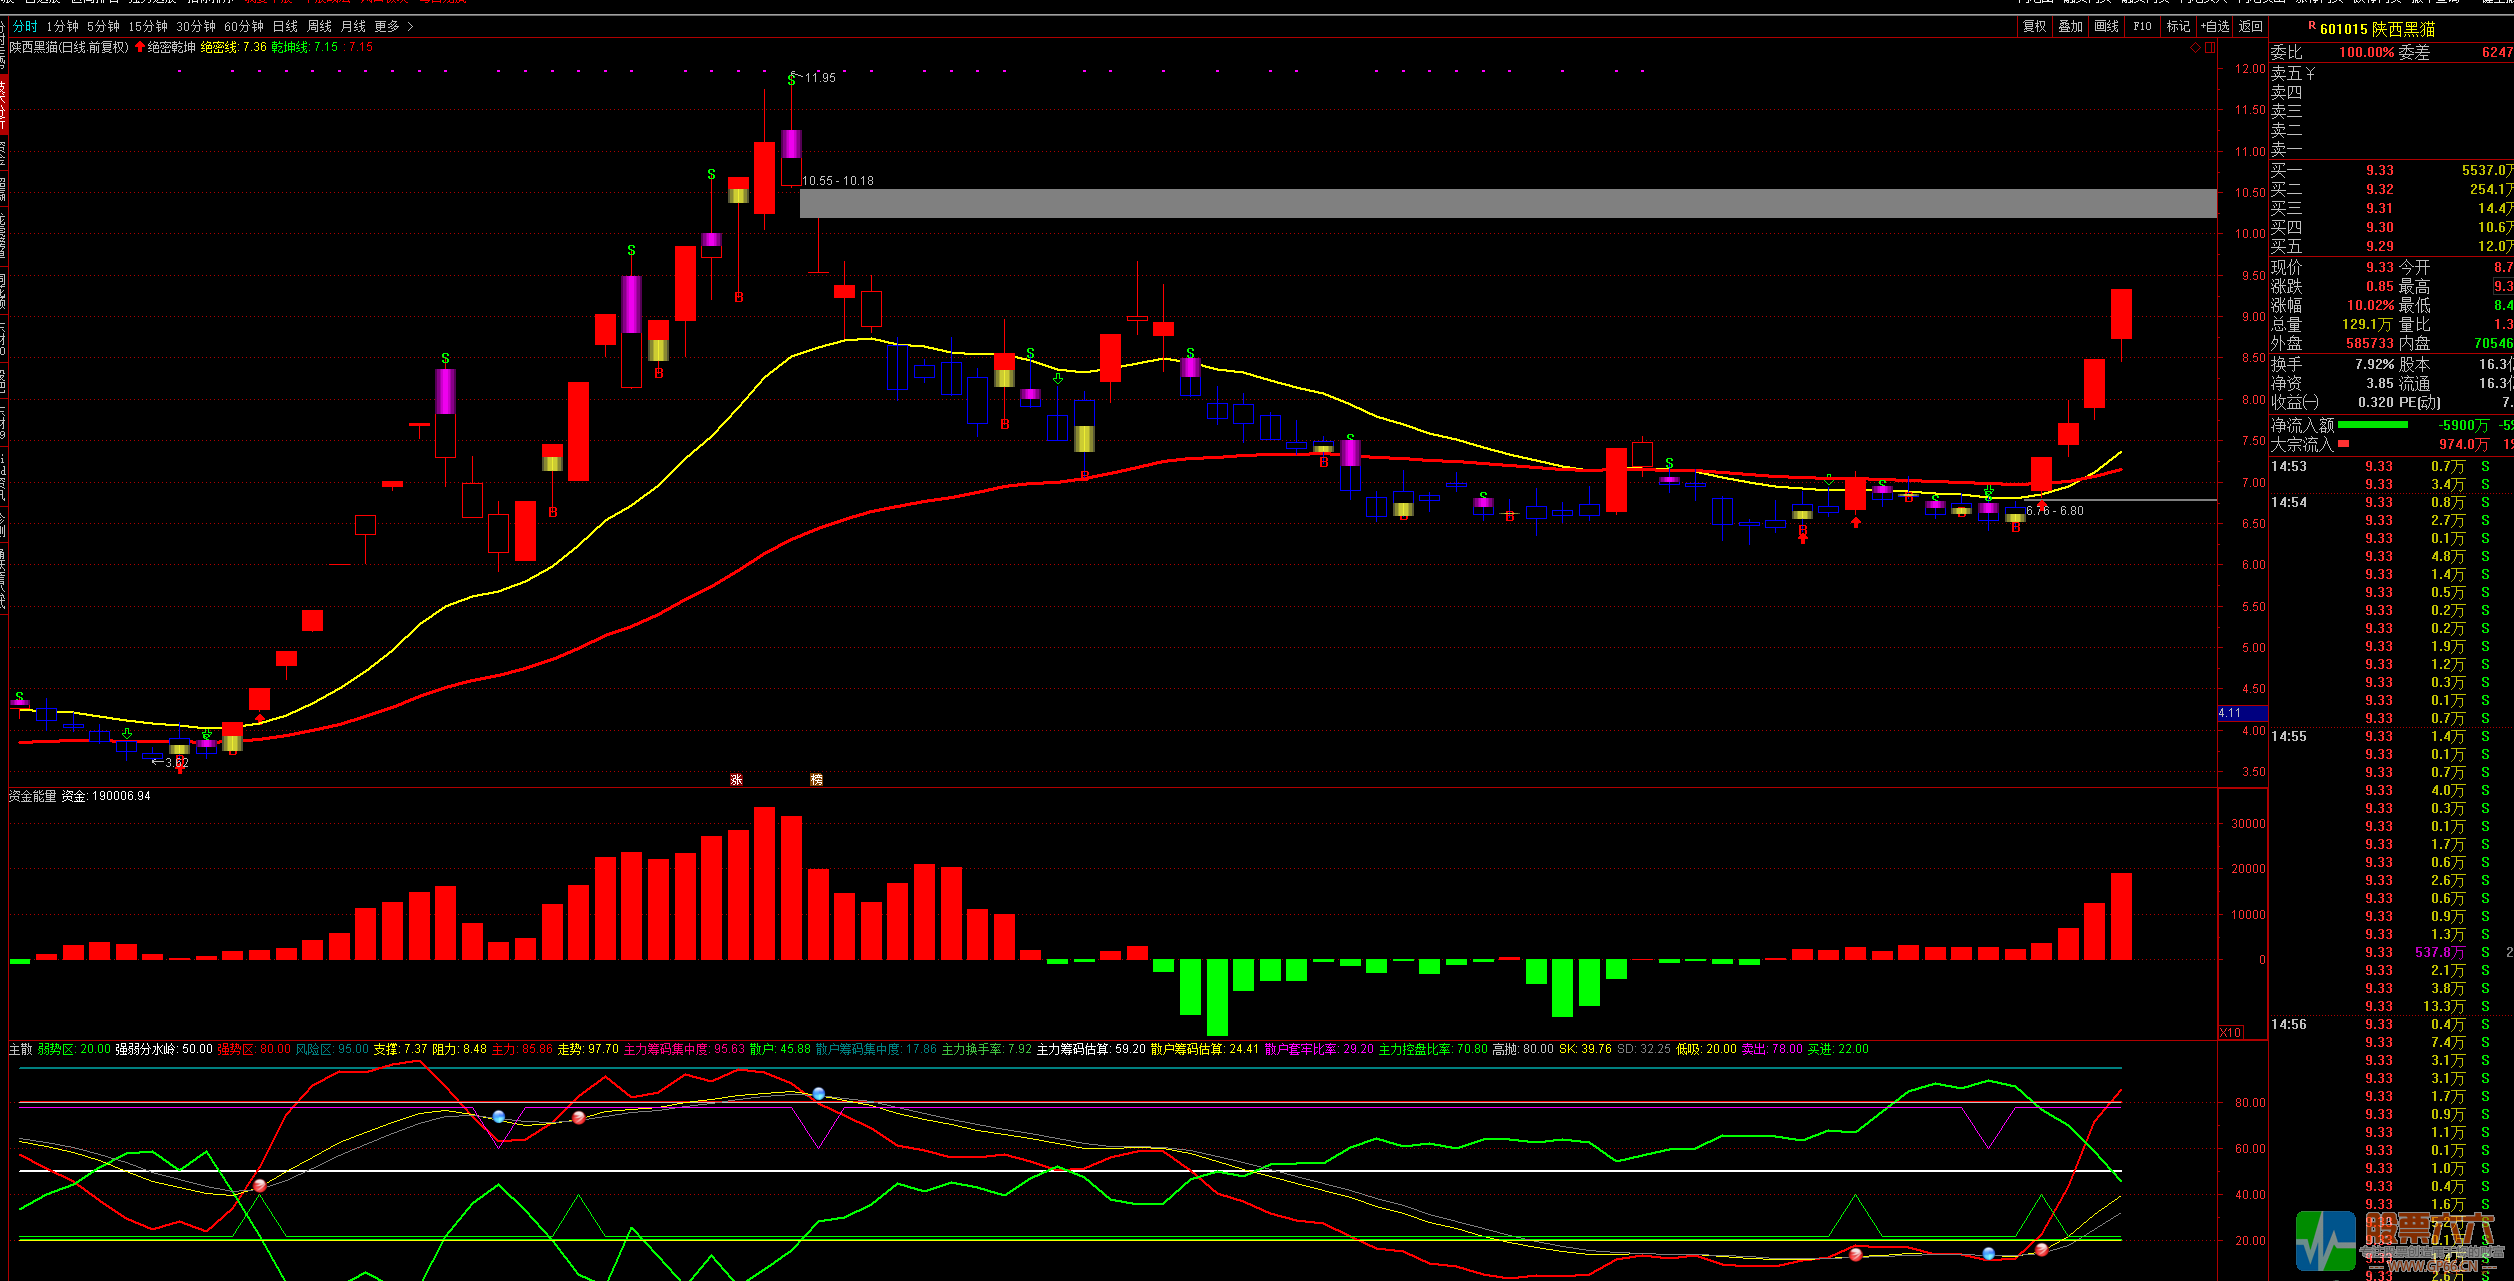Select the 买三 bid price 9.31
This screenshot has width=2514, height=1281.
click(2380, 208)
